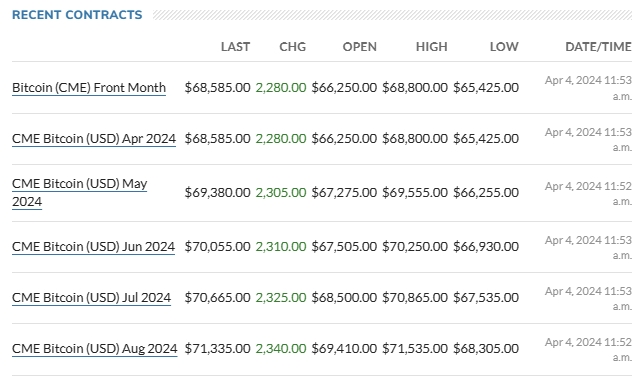Select May 2024 change 2,305.00

pos(281,192)
